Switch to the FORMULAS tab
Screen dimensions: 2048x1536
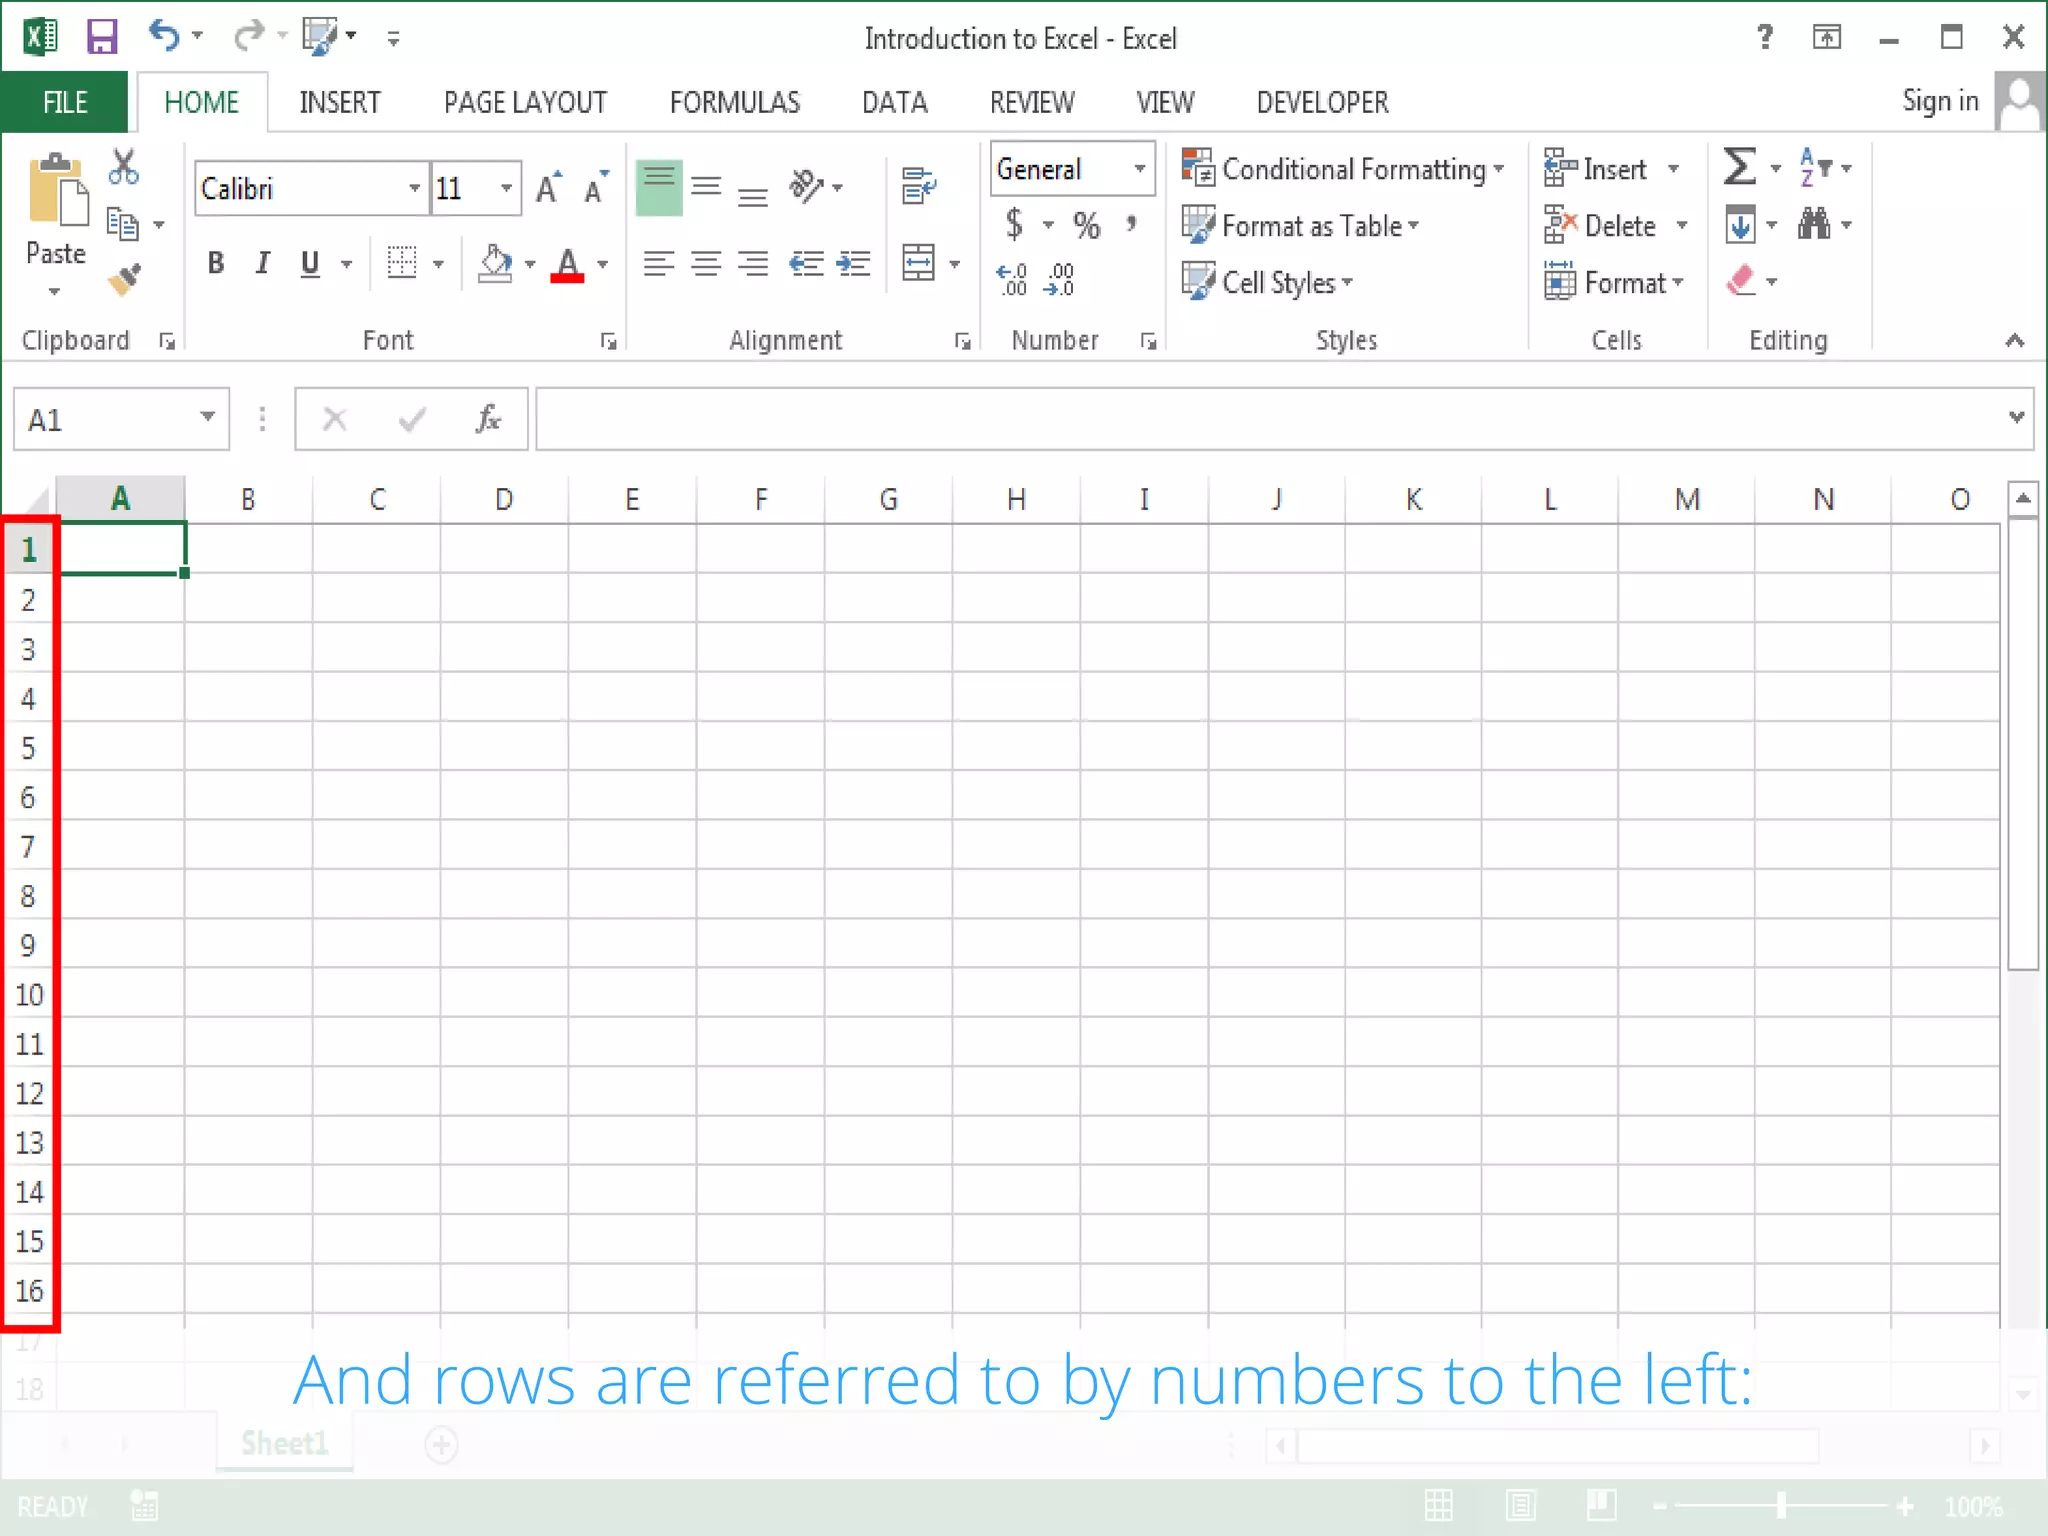[735, 102]
